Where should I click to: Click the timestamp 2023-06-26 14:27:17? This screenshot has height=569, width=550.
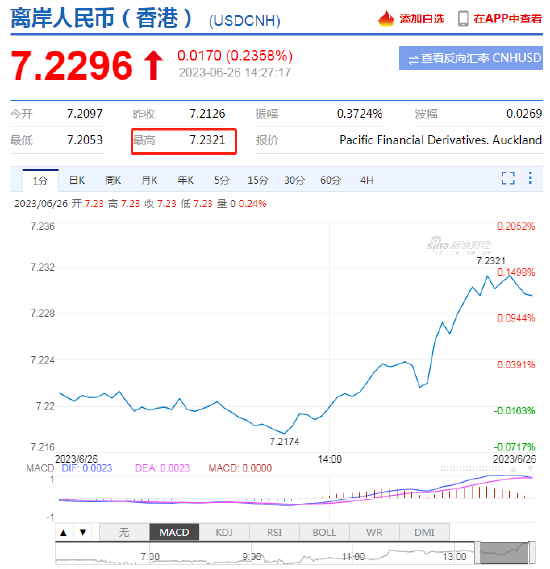pos(235,73)
